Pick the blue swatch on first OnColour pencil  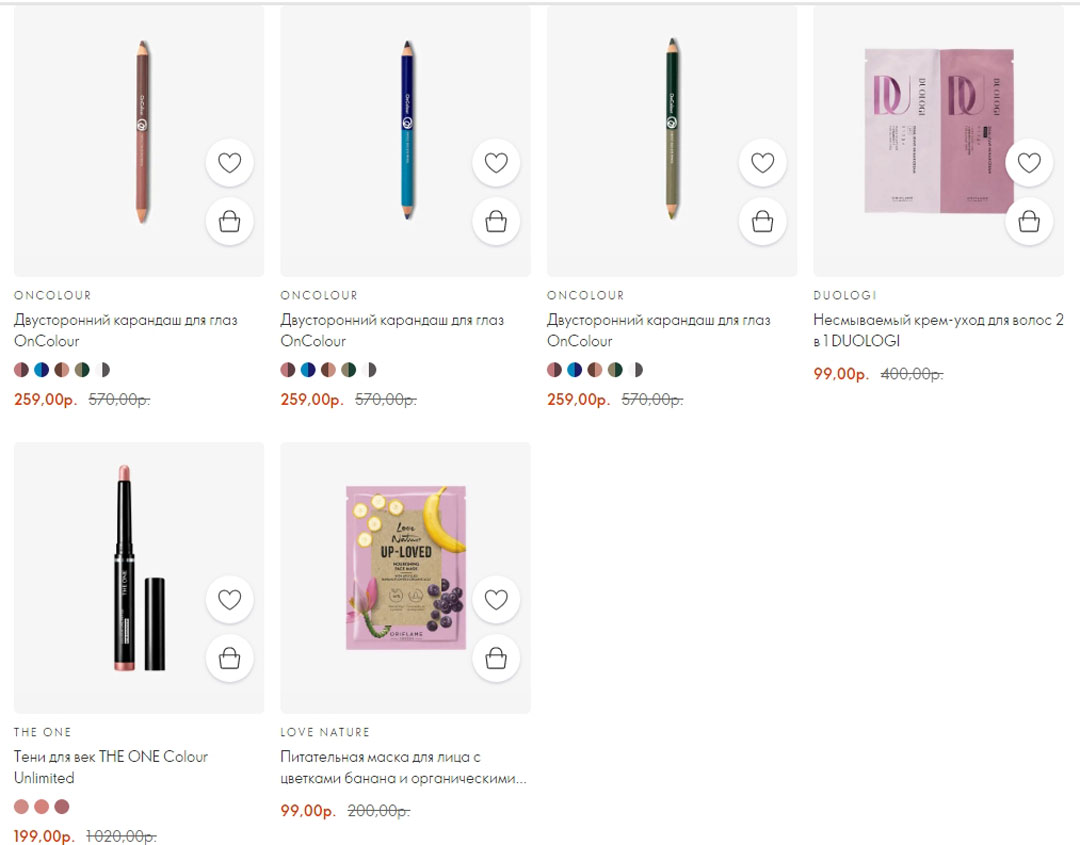(41, 370)
